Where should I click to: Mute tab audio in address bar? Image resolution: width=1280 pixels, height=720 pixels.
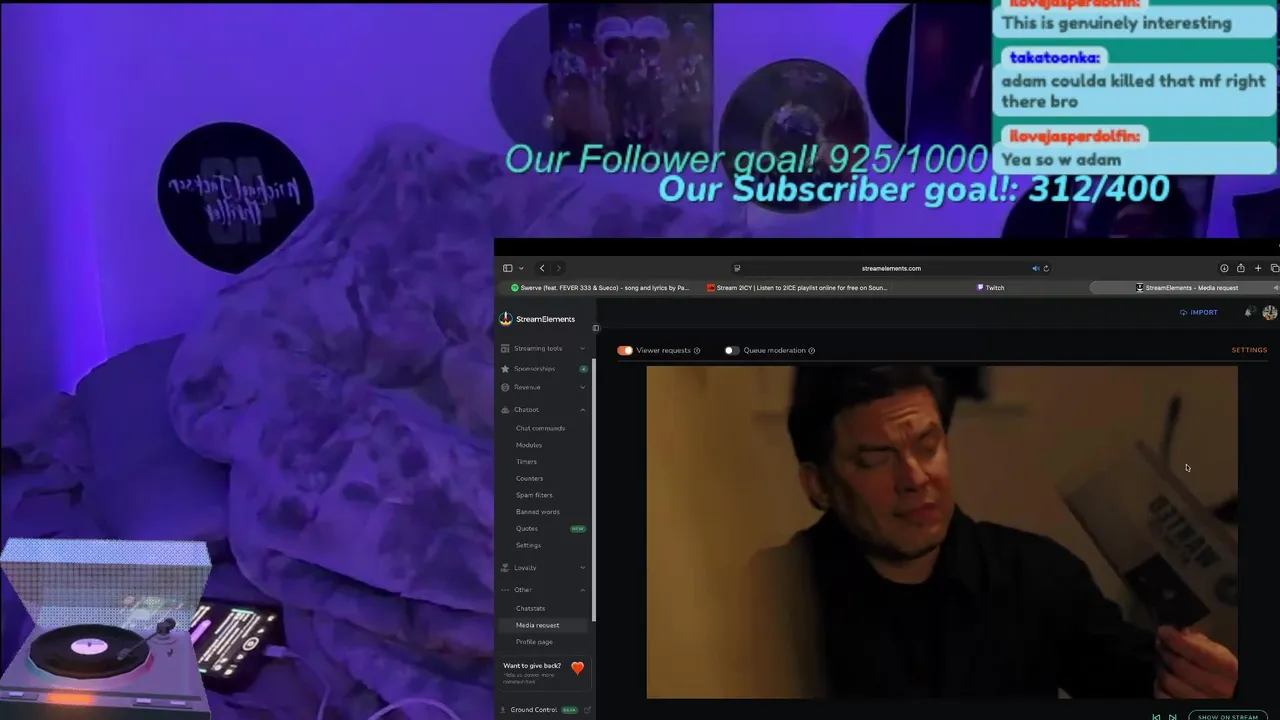point(1035,268)
